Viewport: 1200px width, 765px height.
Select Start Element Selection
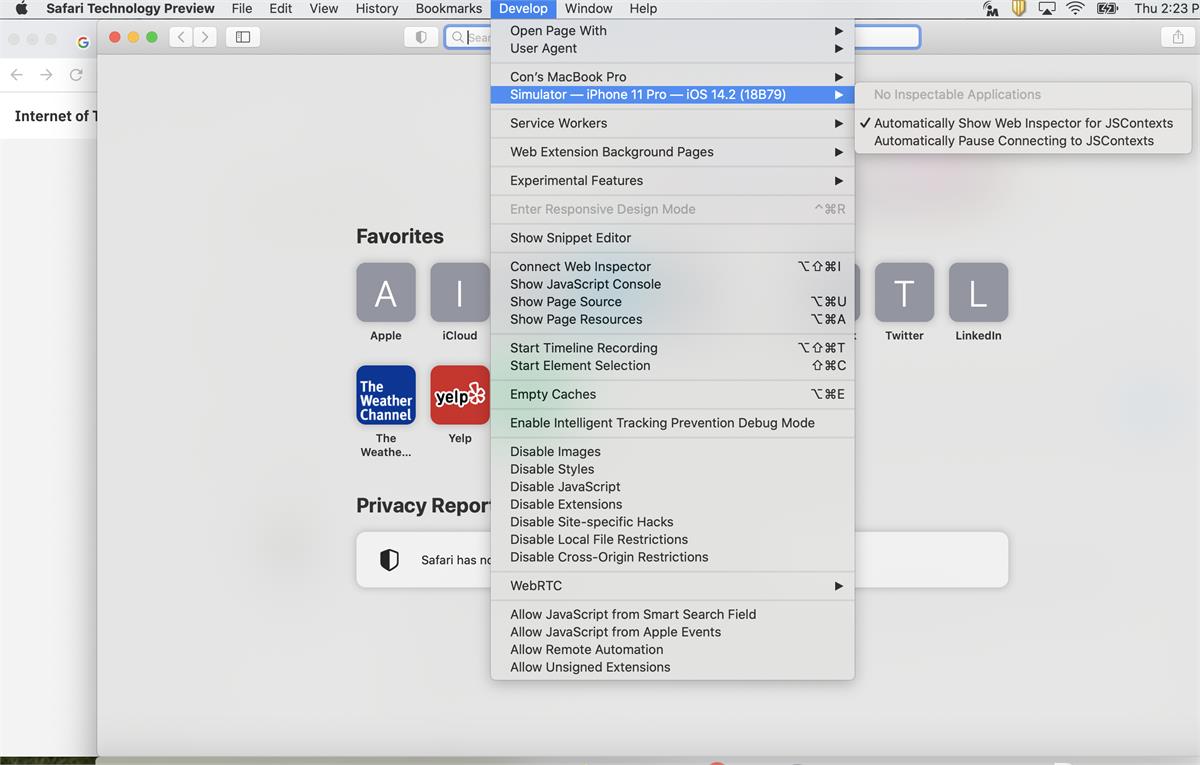[673, 366]
